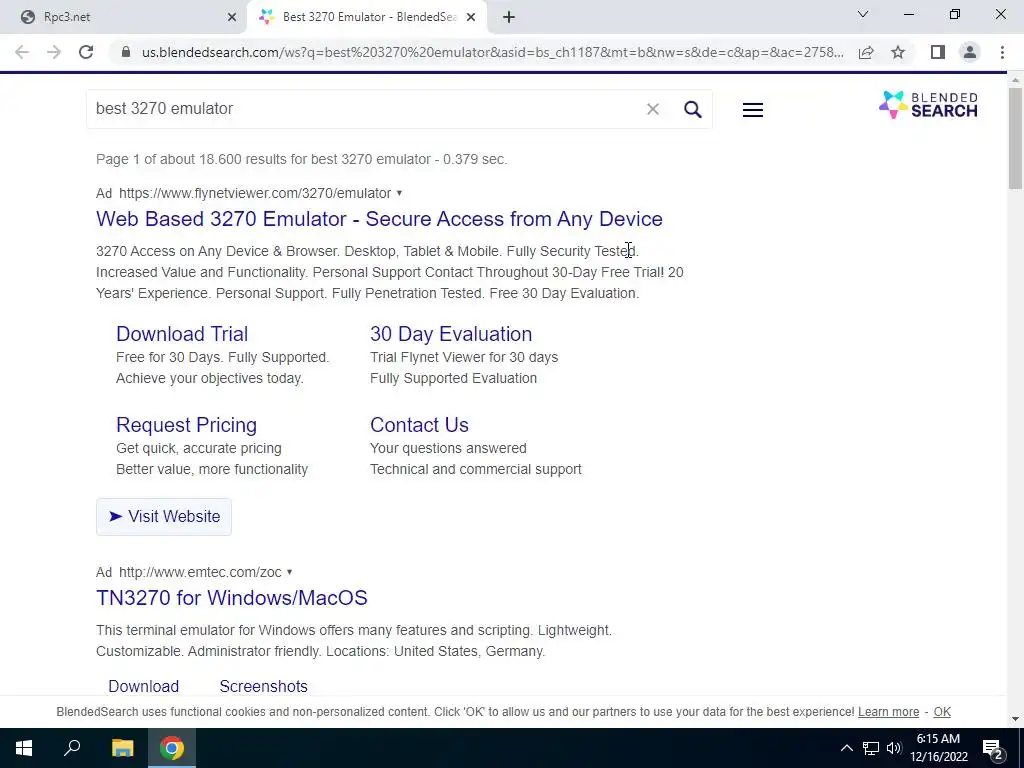
Task: Open Chrome's three-dot menu
Action: pos(1002,52)
